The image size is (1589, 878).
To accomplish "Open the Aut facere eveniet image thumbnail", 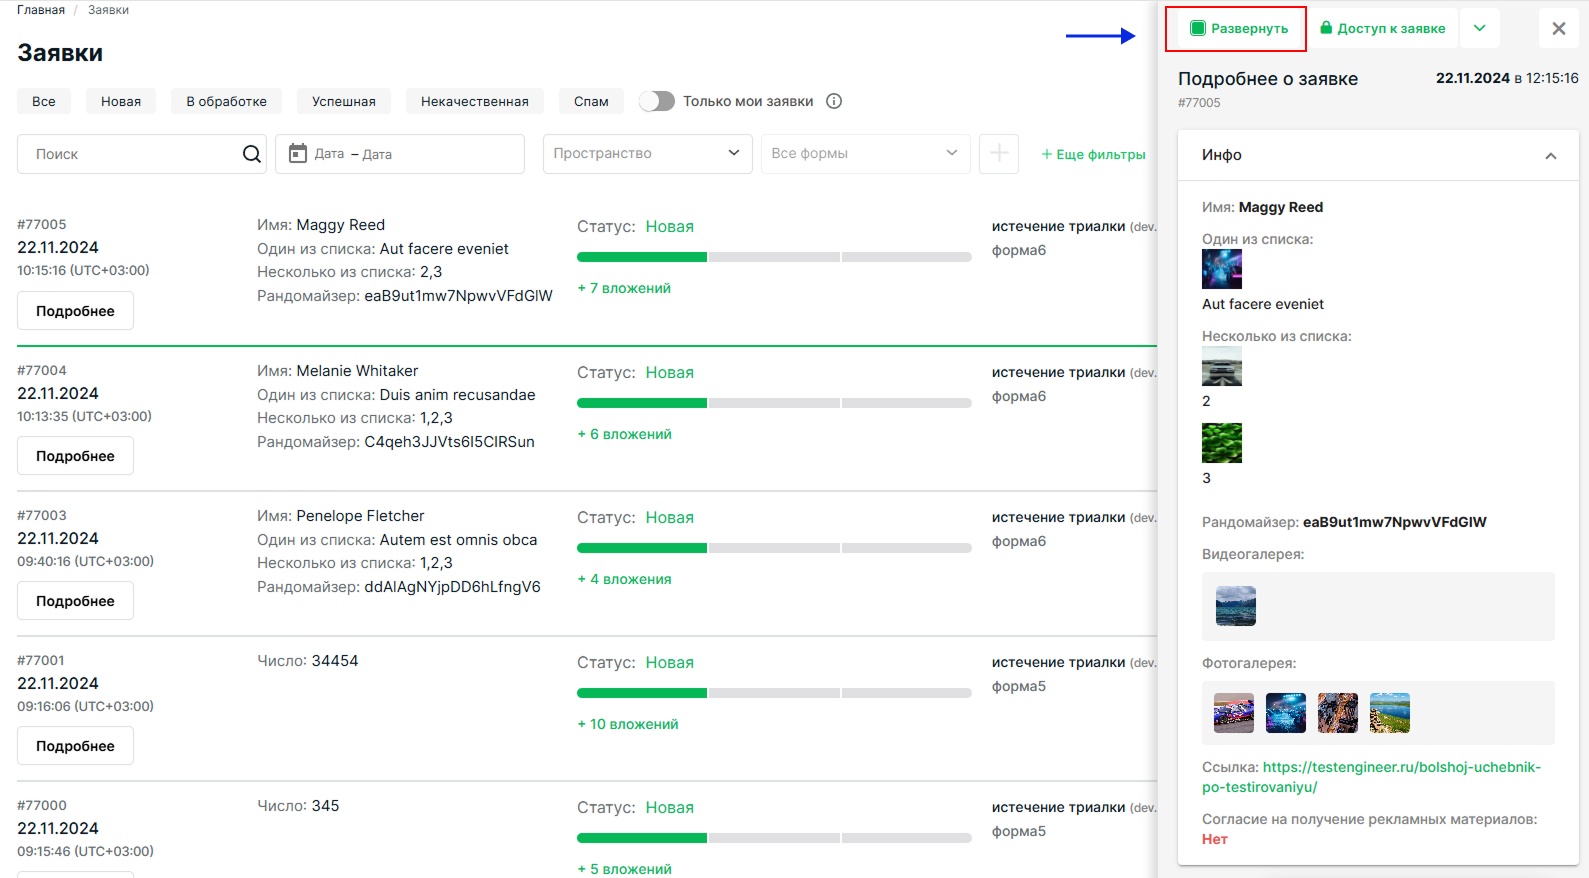I will point(1222,269).
